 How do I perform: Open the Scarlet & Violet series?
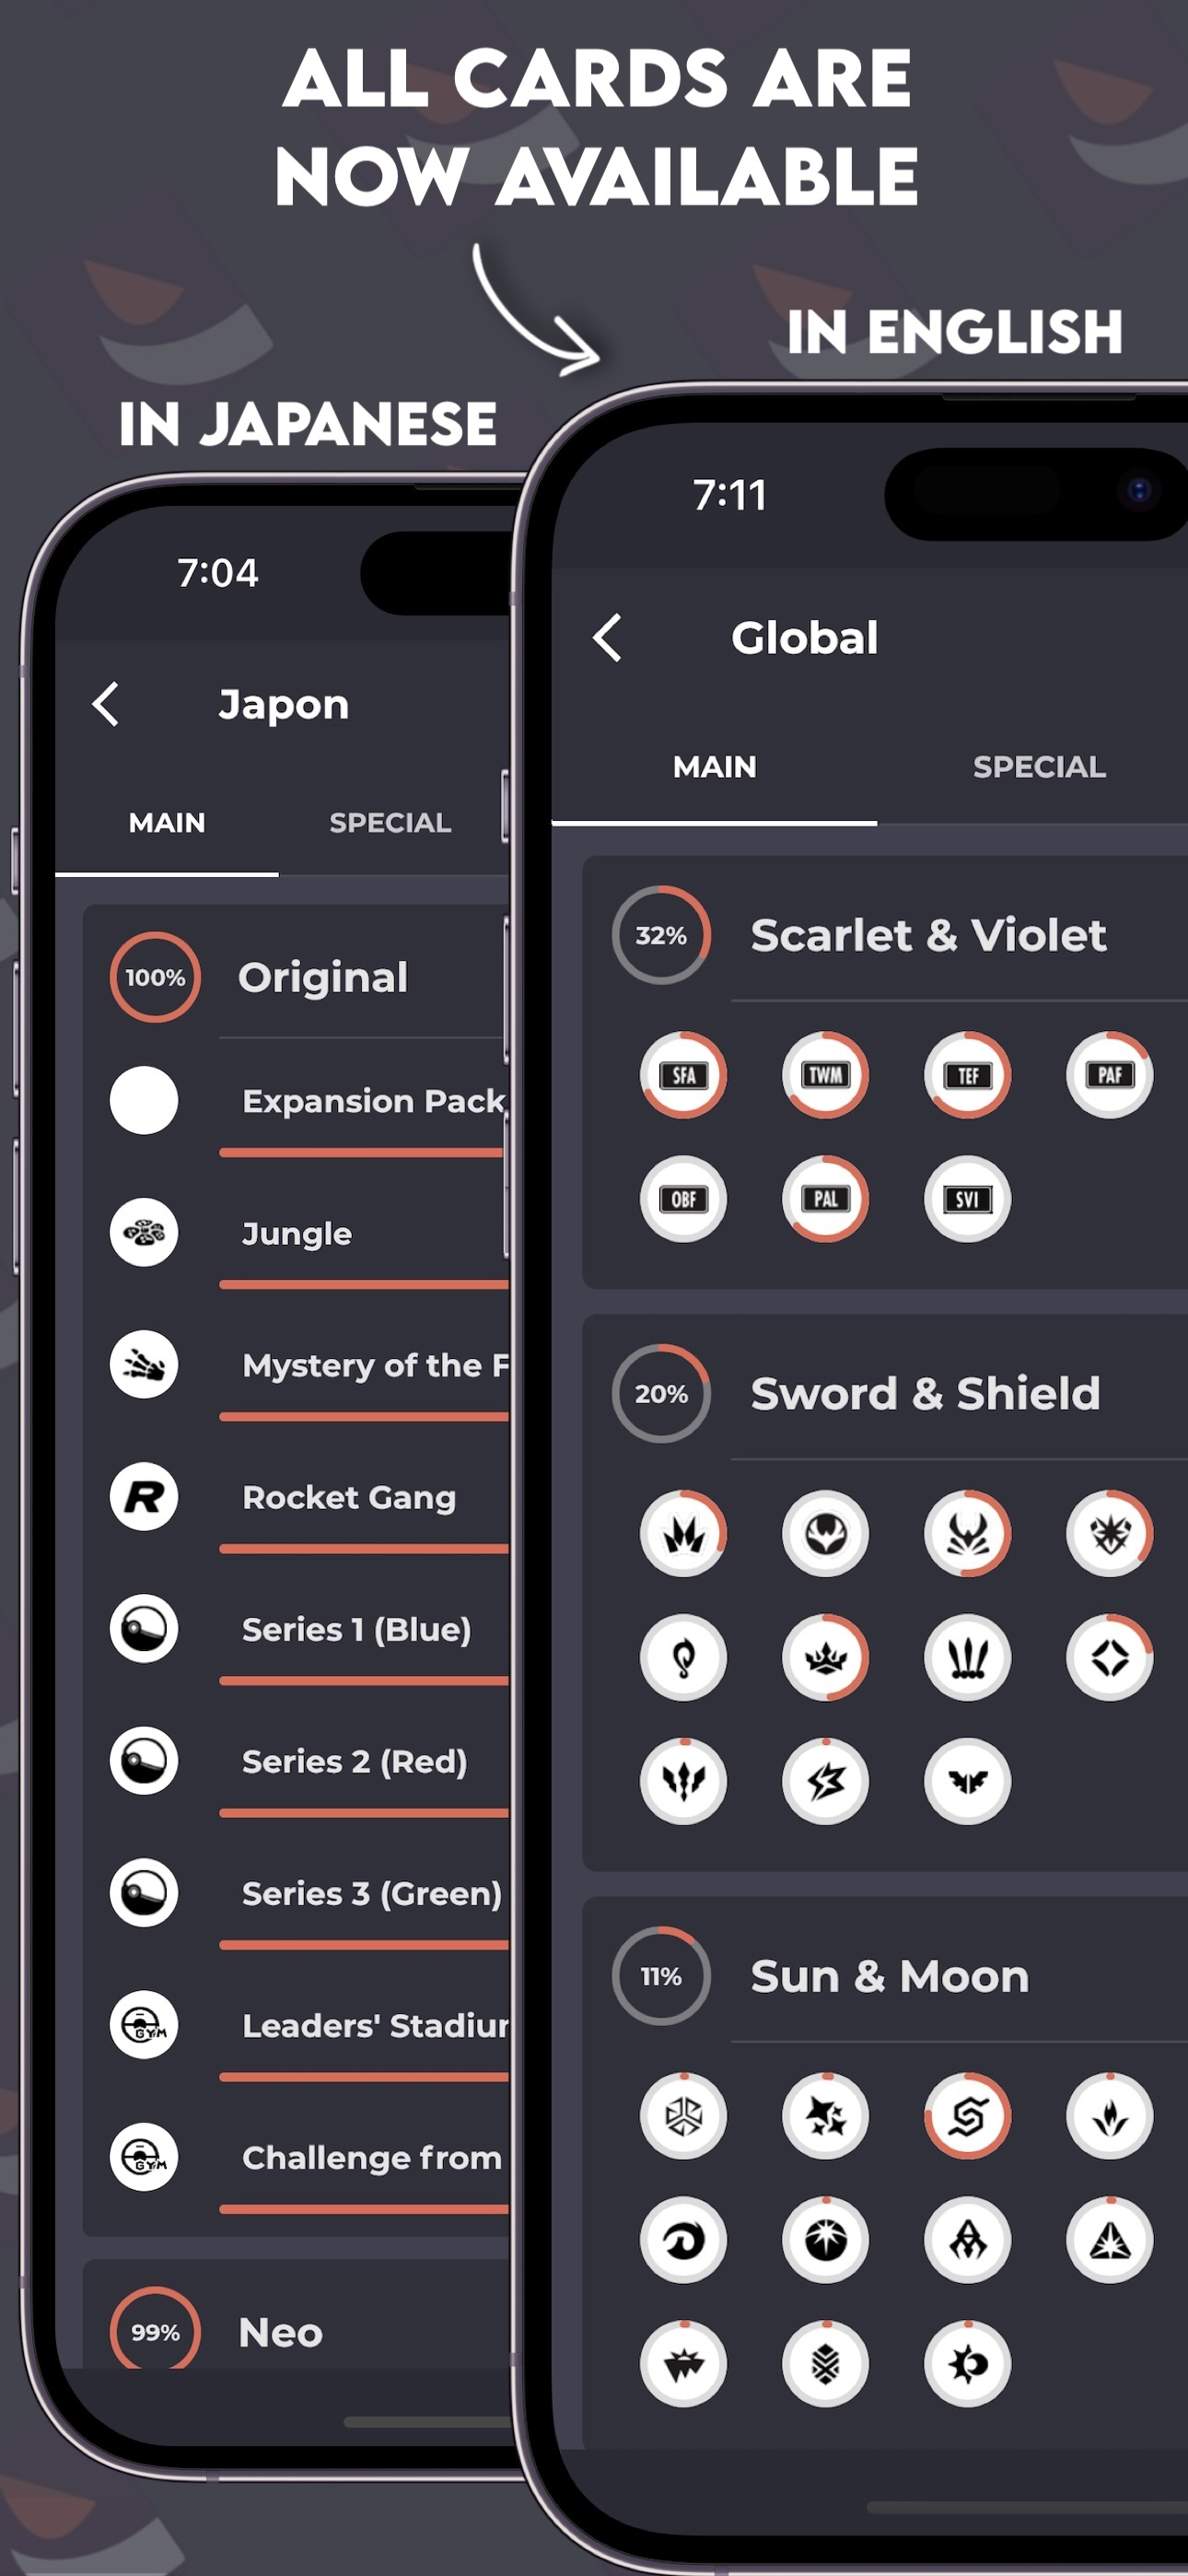click(928, 935)
